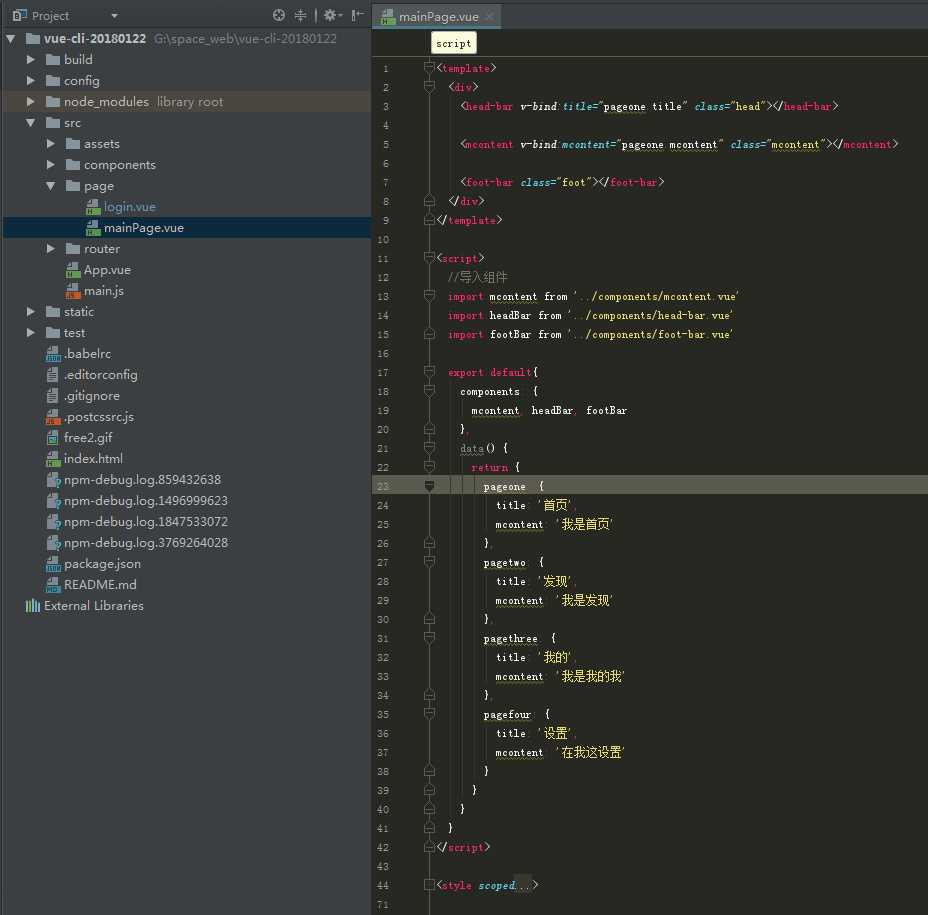Viewport: 928px width, 915px height.
Task: Fold the pagethree object on line 31
Action: (x=430, y=638)
